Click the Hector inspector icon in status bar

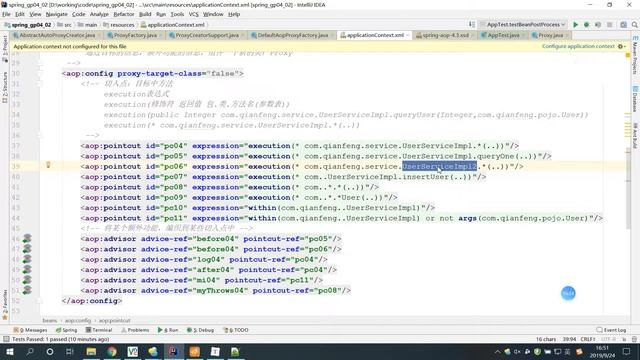click(x=634, y=339)
